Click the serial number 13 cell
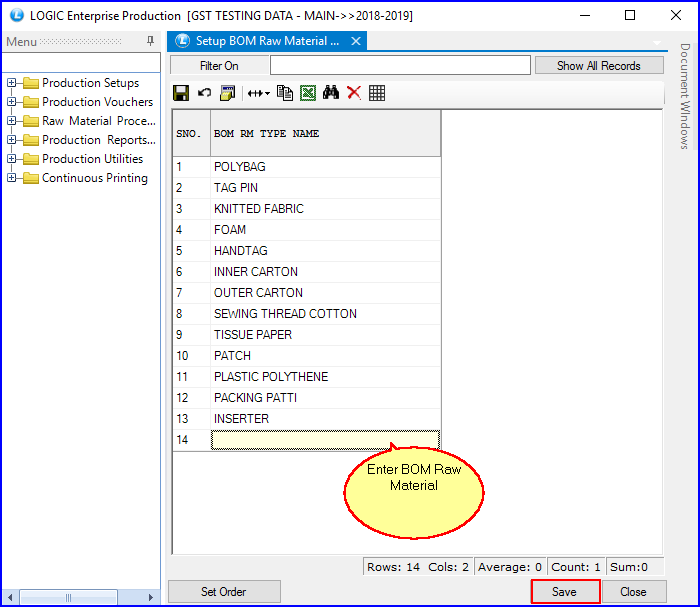 pos(192,419)
